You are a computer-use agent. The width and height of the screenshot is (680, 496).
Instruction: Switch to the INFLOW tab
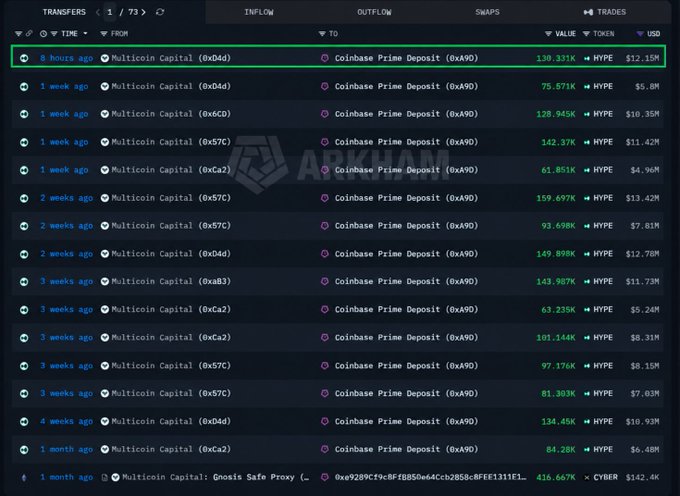point(259,12)
